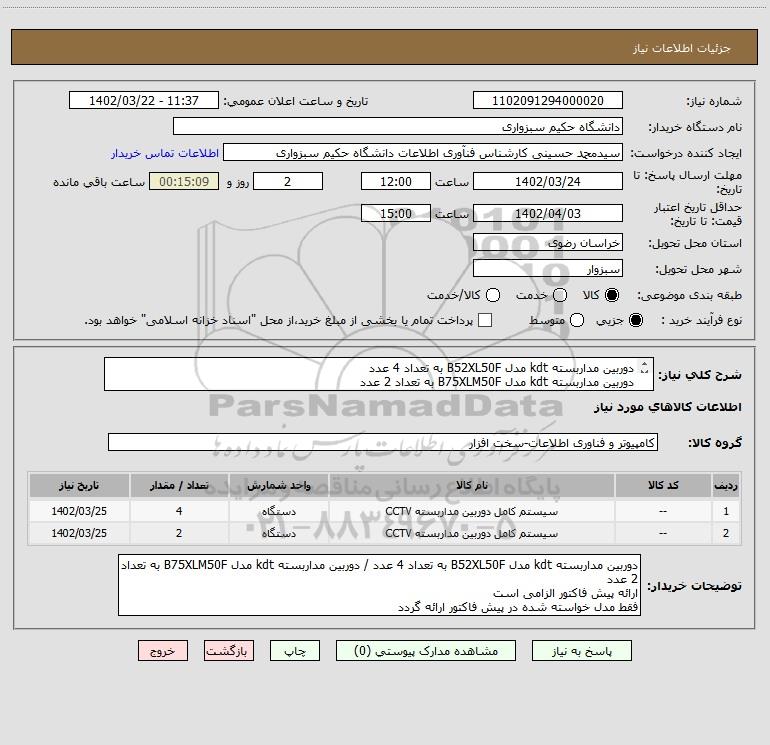
Task: Click date 1402/03/25 in row 2
Action: [79, 533]
